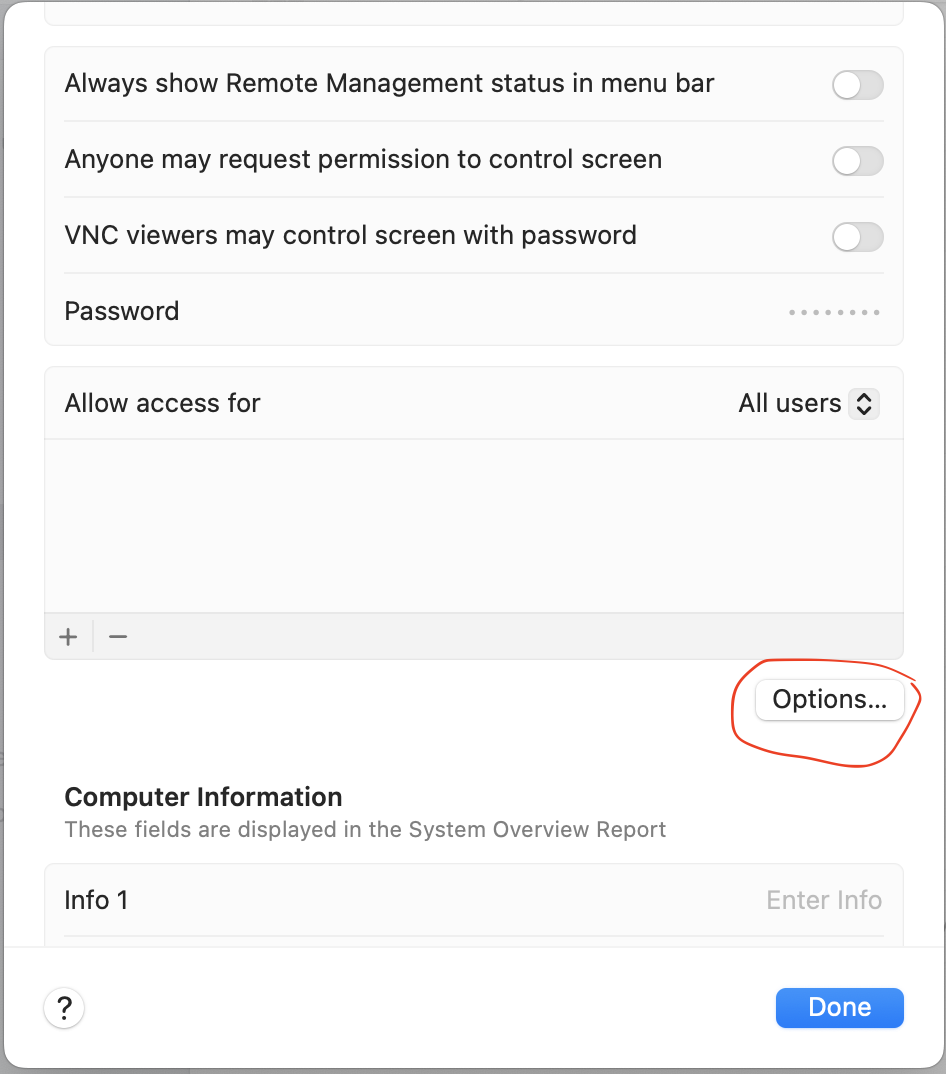Screen dimensions: 946x1074
Task: Open help with the question mark button
Action: [x=64, y=1007]
